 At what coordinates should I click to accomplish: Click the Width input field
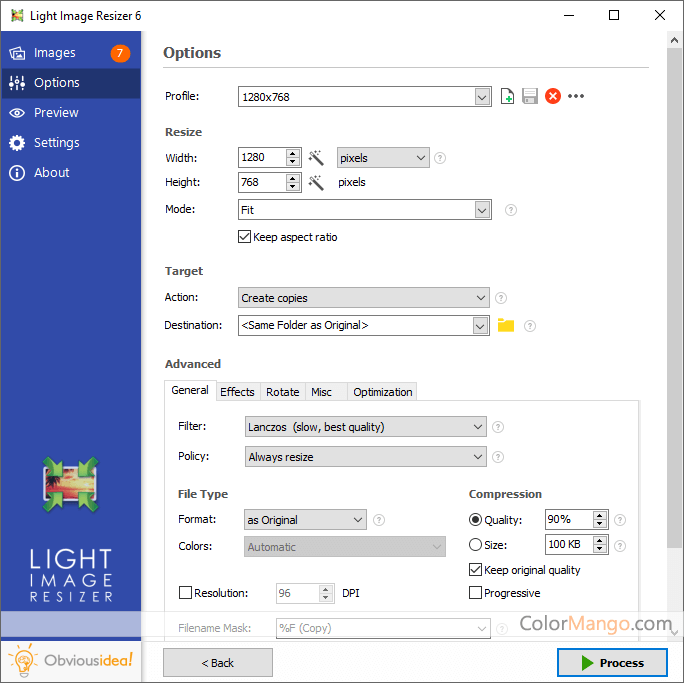262,157
